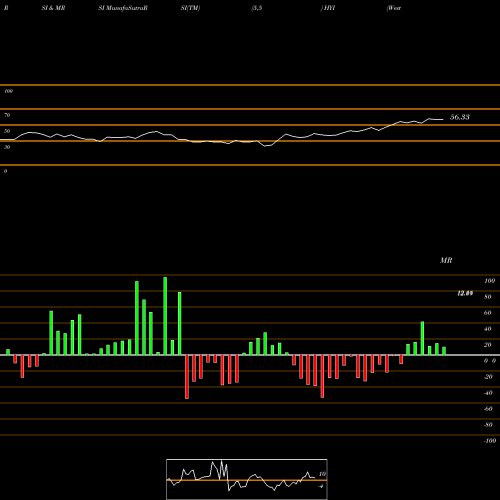Click the '(West' header text
The width and height of the screenshot is (500, 500).
(394, 8)
